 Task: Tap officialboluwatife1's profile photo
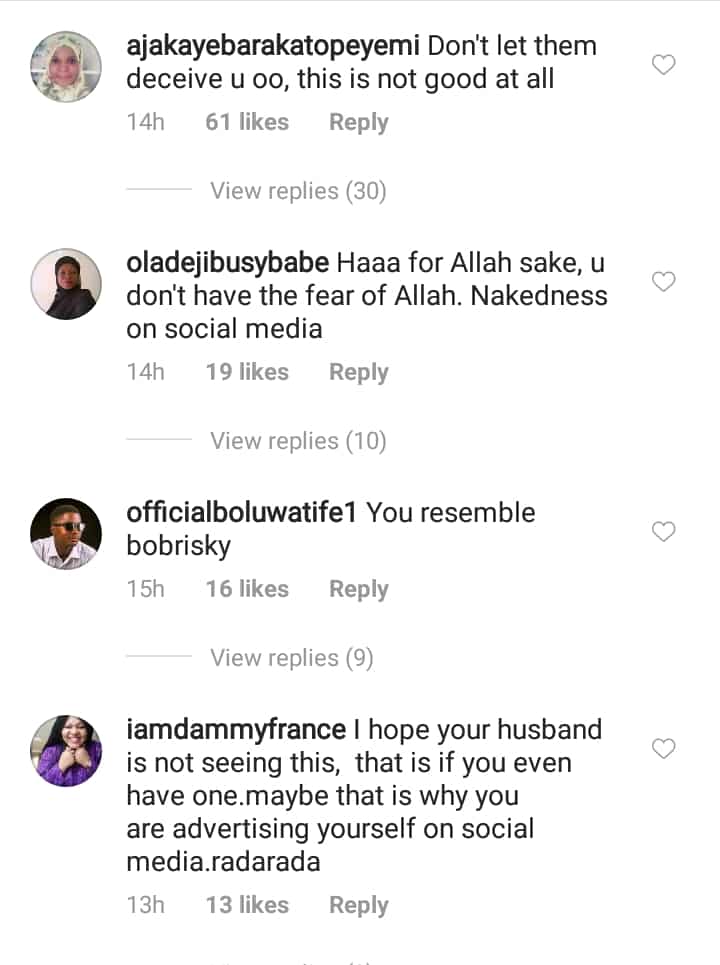66,533
